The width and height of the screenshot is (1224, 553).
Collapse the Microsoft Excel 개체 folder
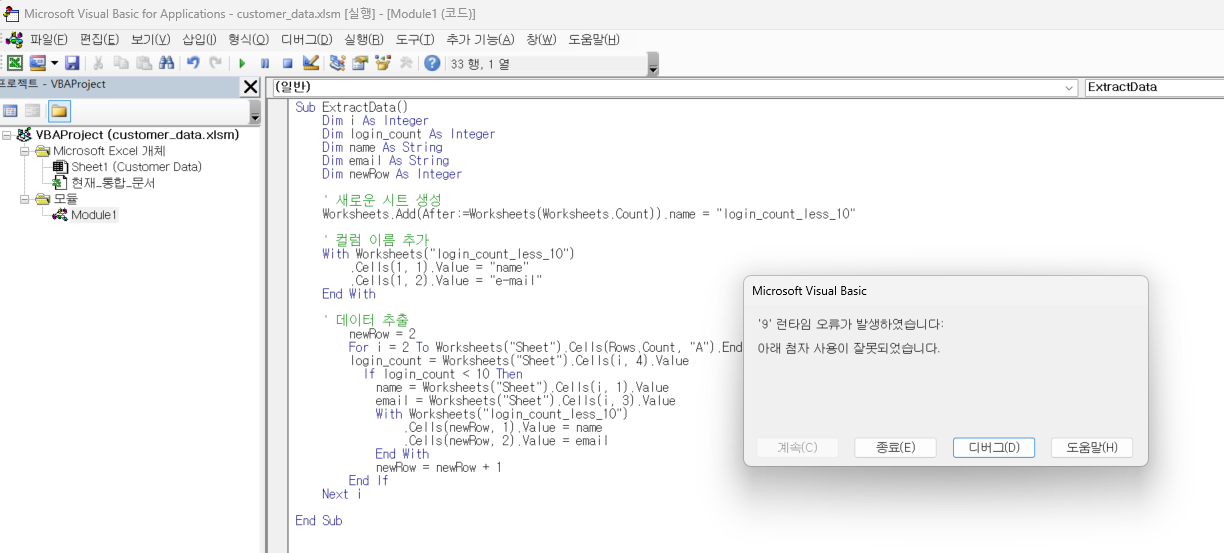click(25, 151)
